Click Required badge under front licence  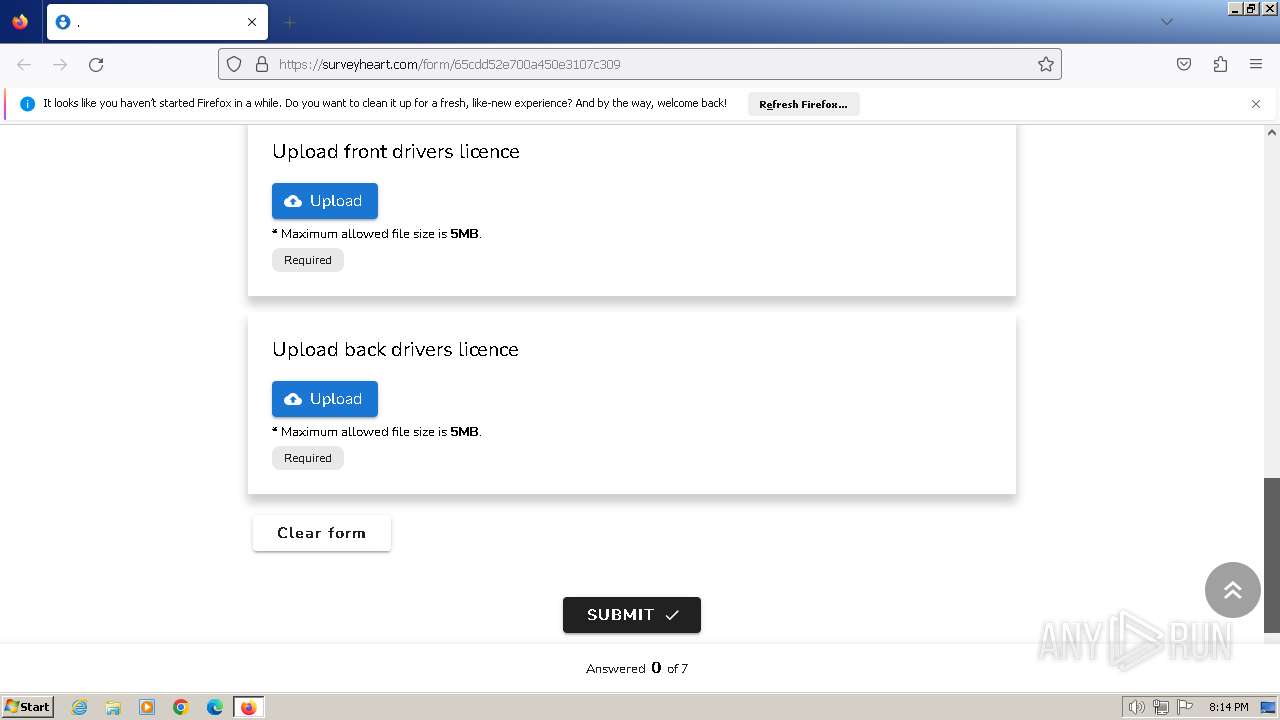pos(308,260)
